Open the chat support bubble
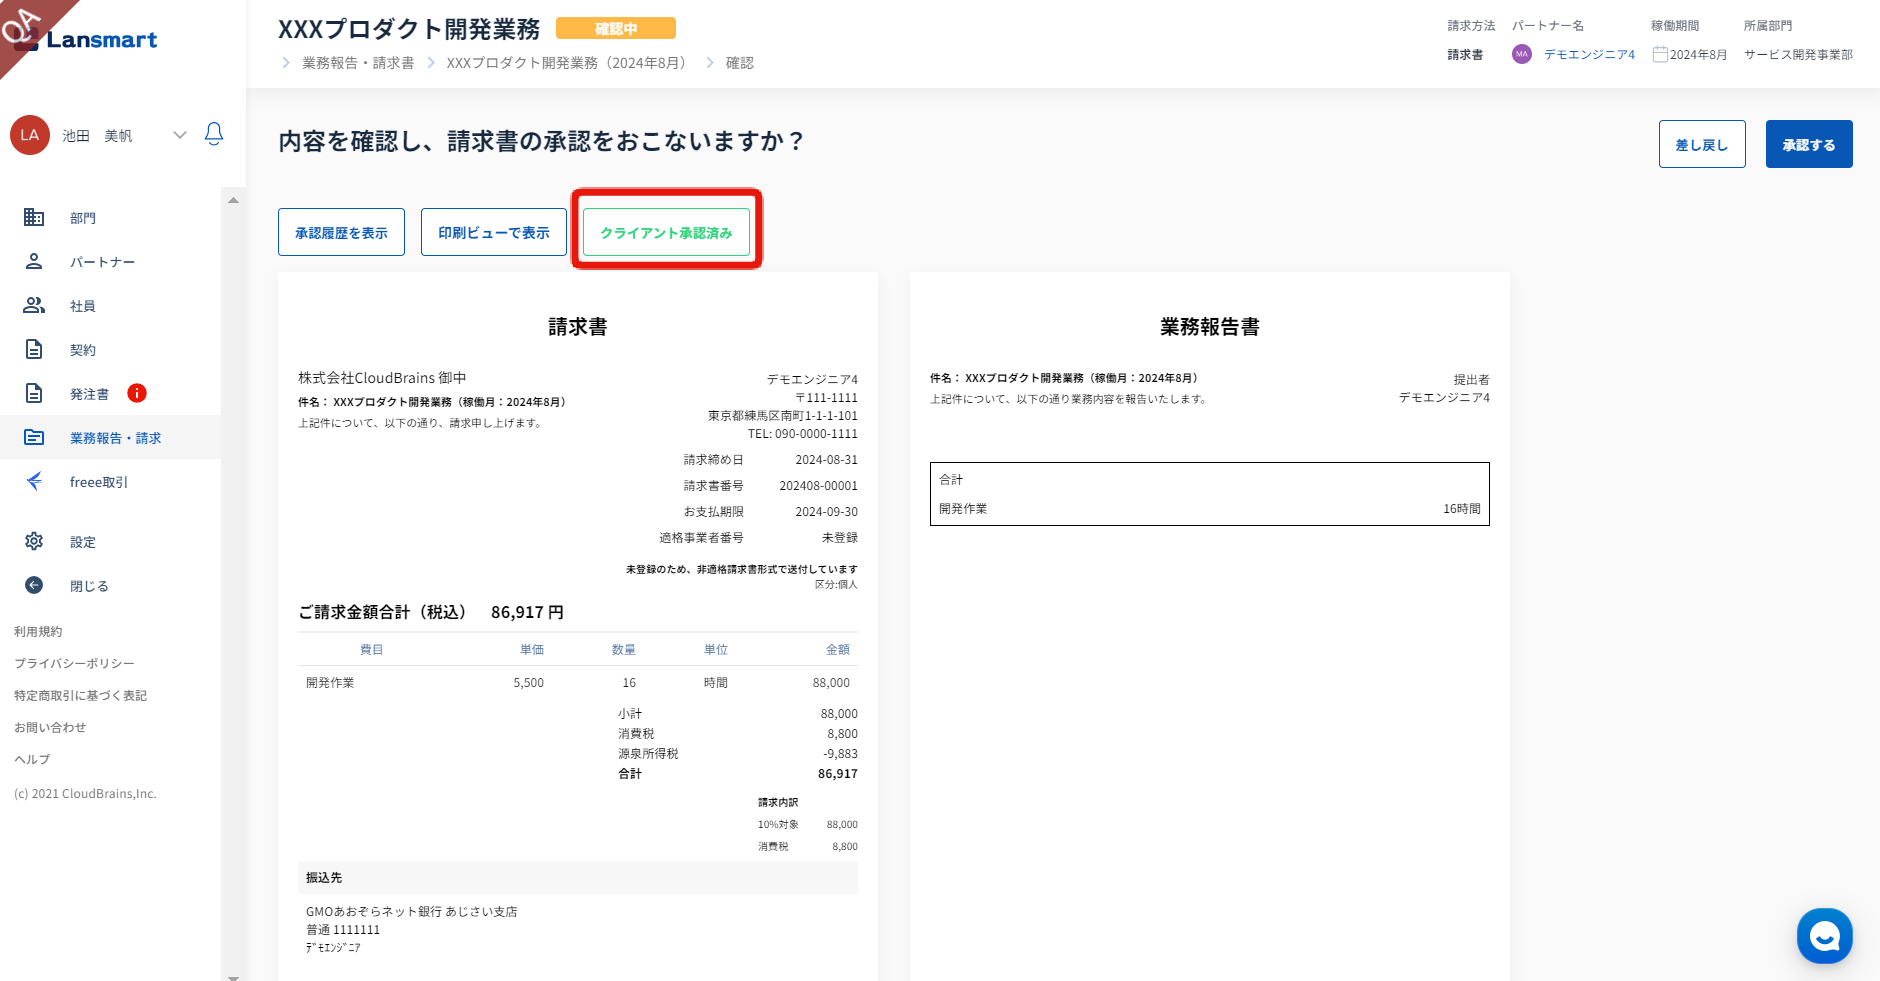1880x981 pixels. (1824, 936)
